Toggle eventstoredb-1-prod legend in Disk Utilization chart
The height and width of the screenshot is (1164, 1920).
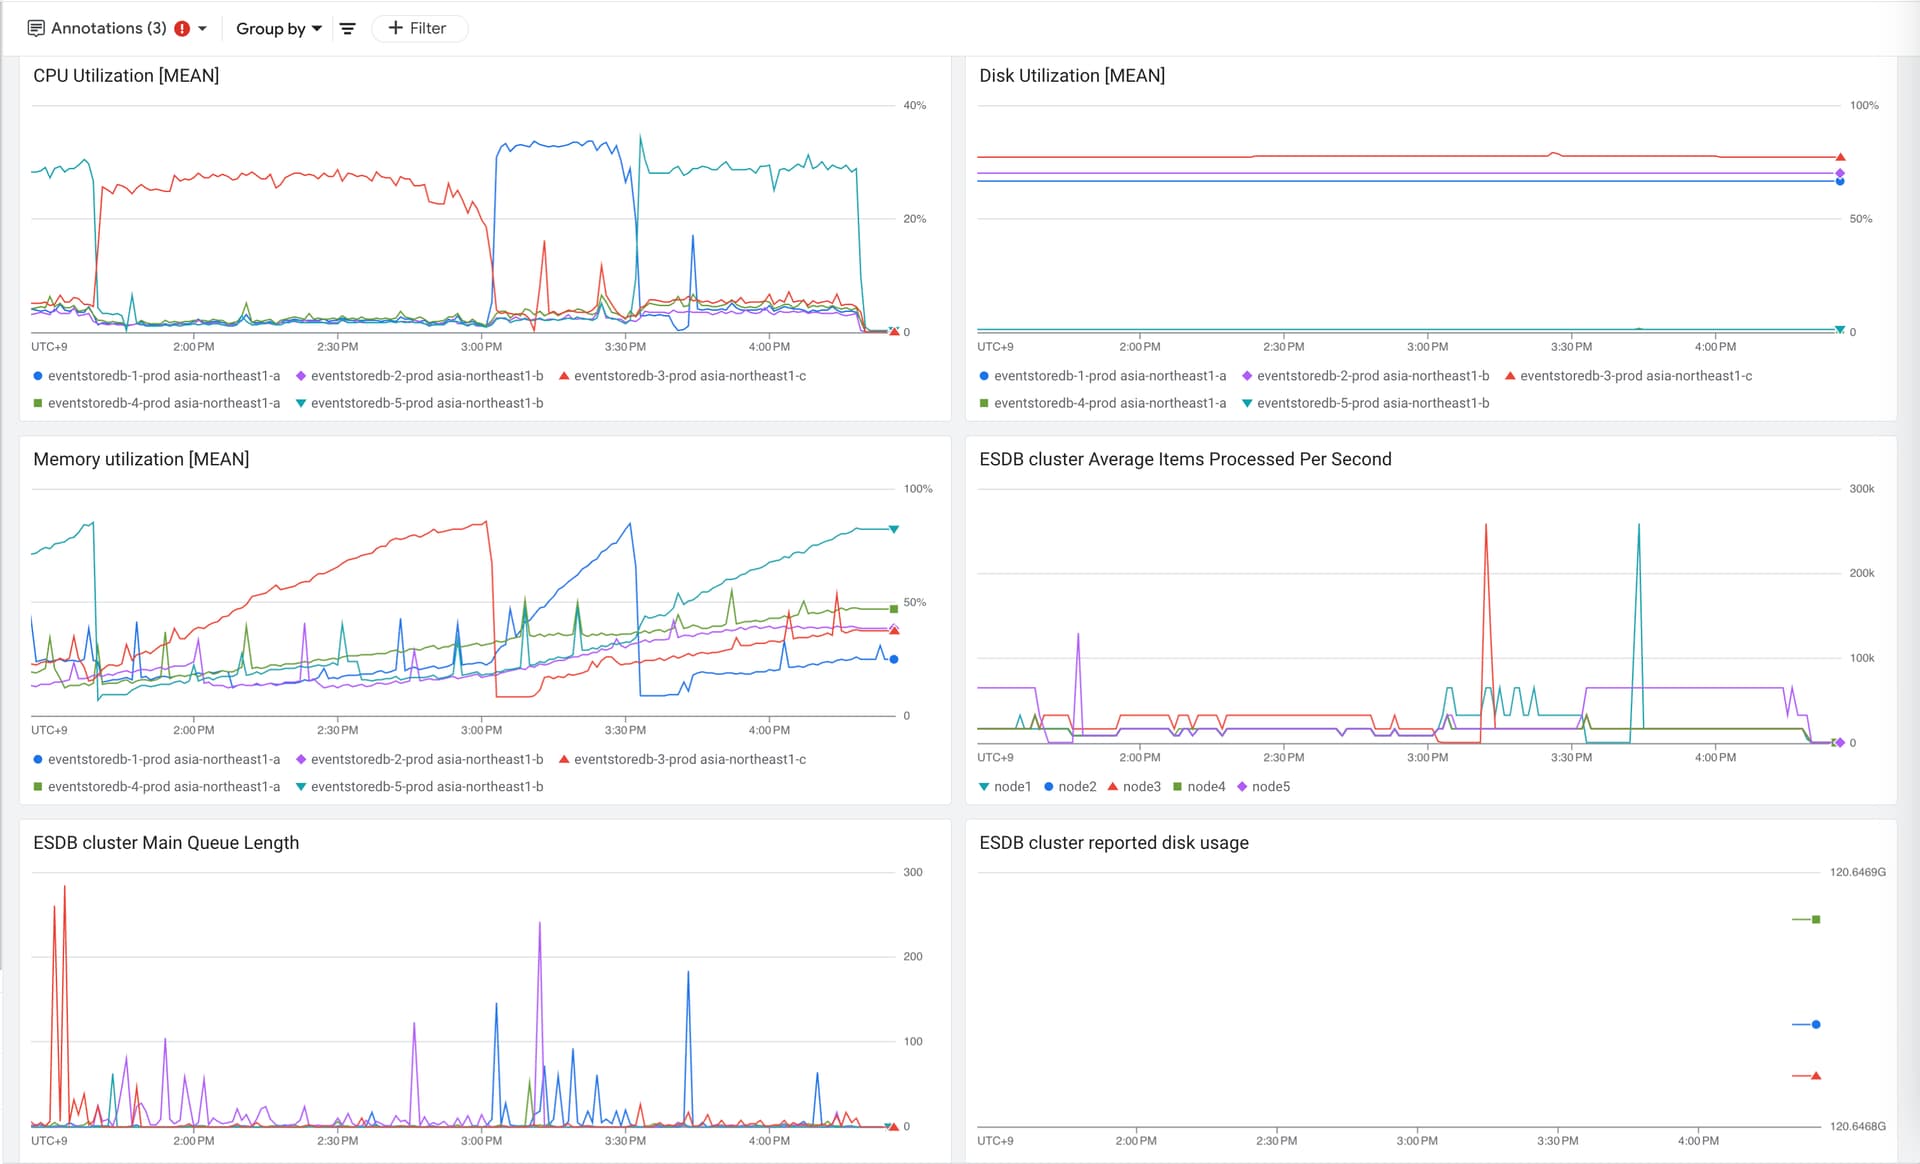[1102, 376]
